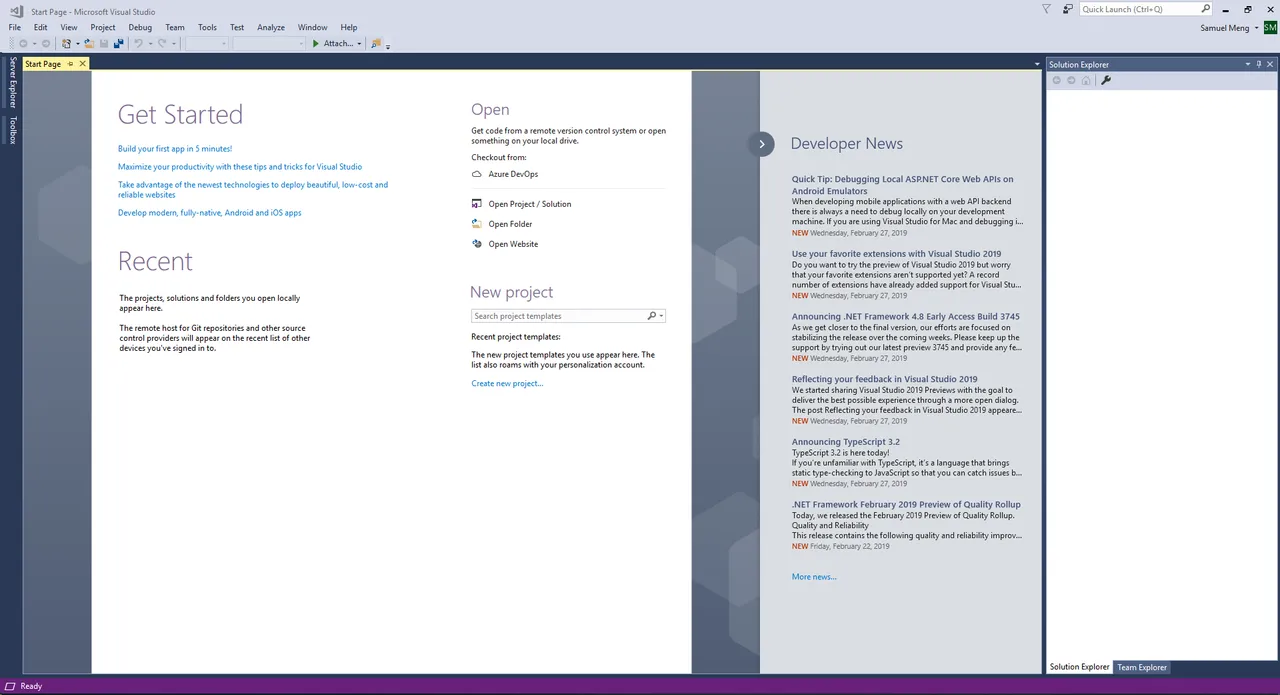Click the 'Create new project...' link

[507, 384]
